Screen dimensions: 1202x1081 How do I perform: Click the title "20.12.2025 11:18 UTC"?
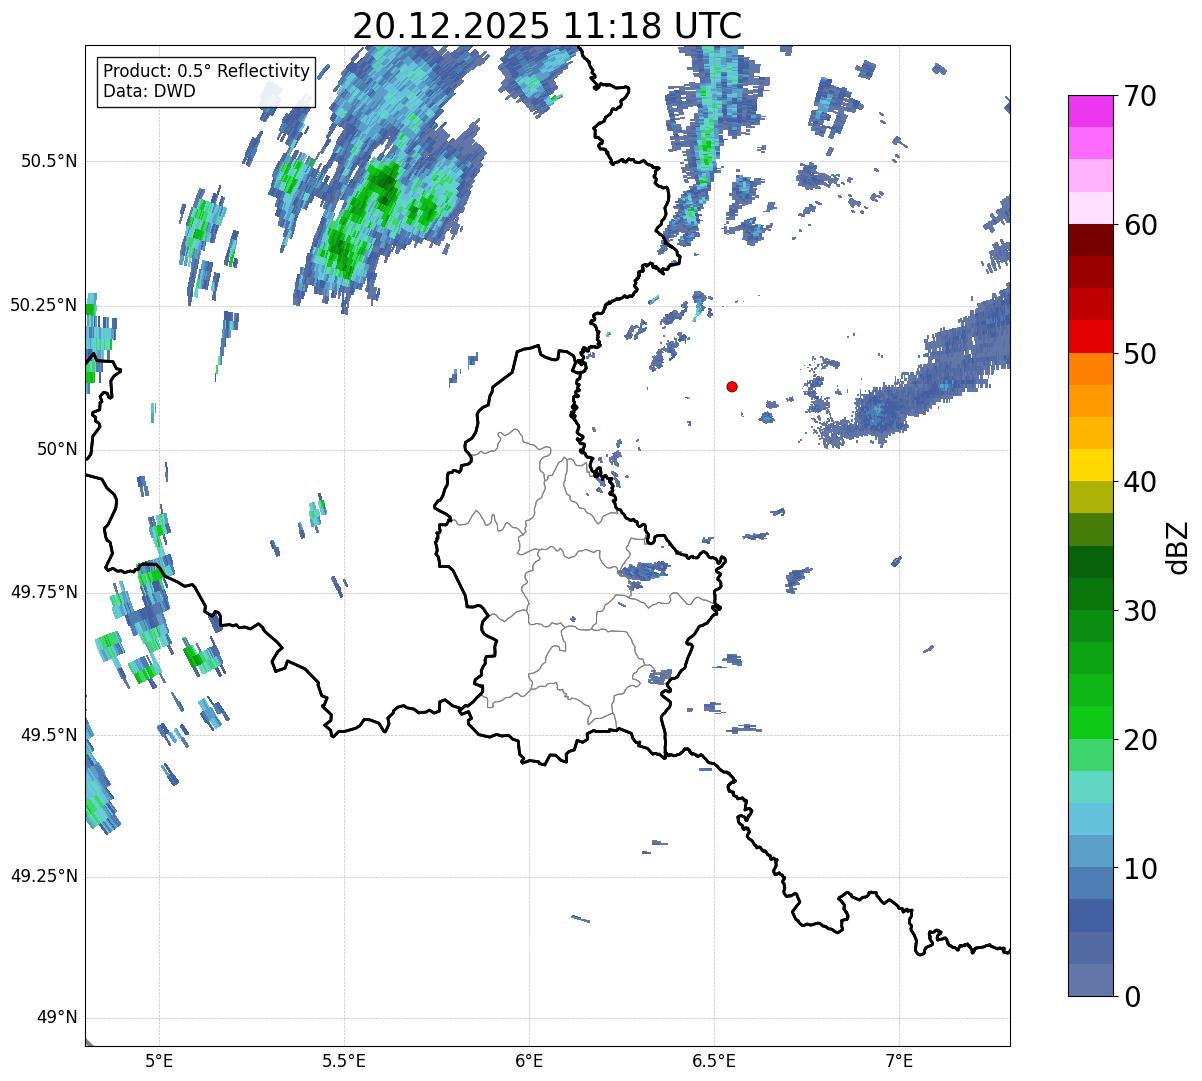pyautogui.click(x=547, y=25)
